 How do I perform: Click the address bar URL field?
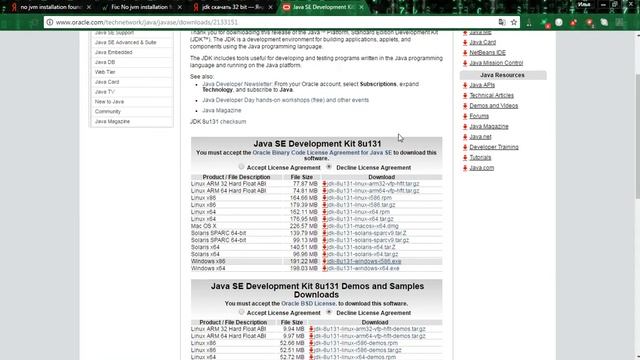[x=273, y=22]
